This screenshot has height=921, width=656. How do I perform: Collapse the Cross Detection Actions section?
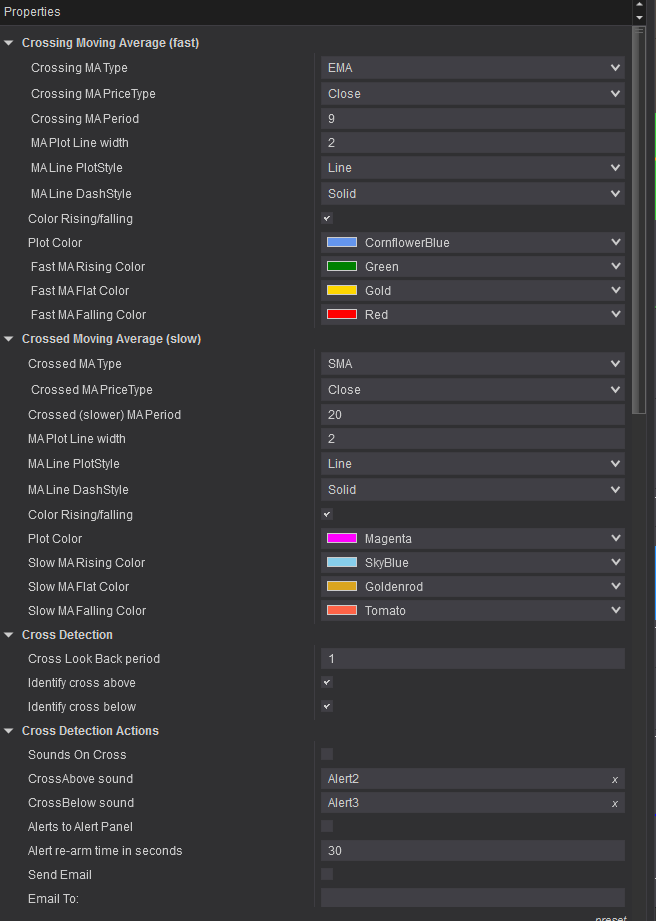point(9,731)
